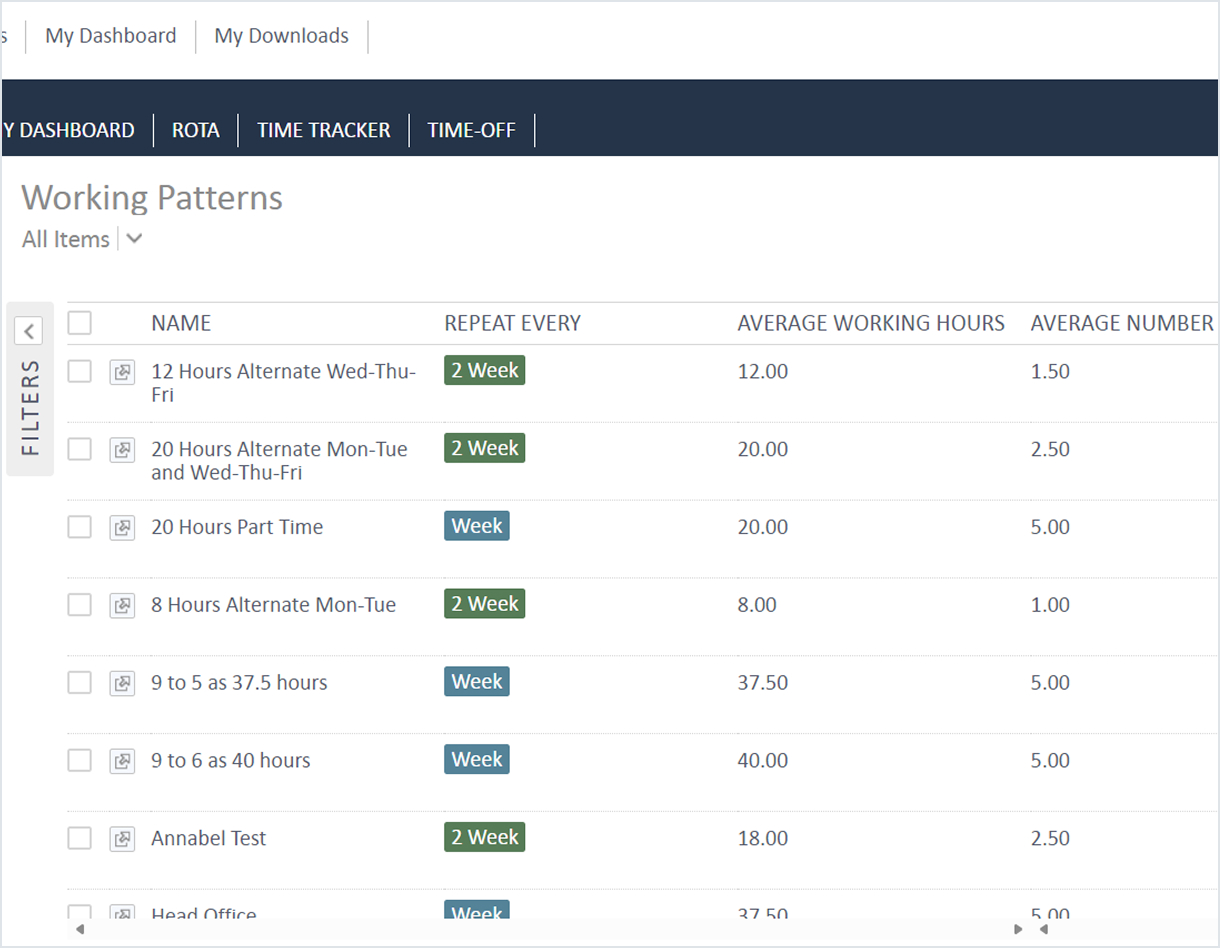Click open icon beside 20 Hours Part Time

click(122, 528)
